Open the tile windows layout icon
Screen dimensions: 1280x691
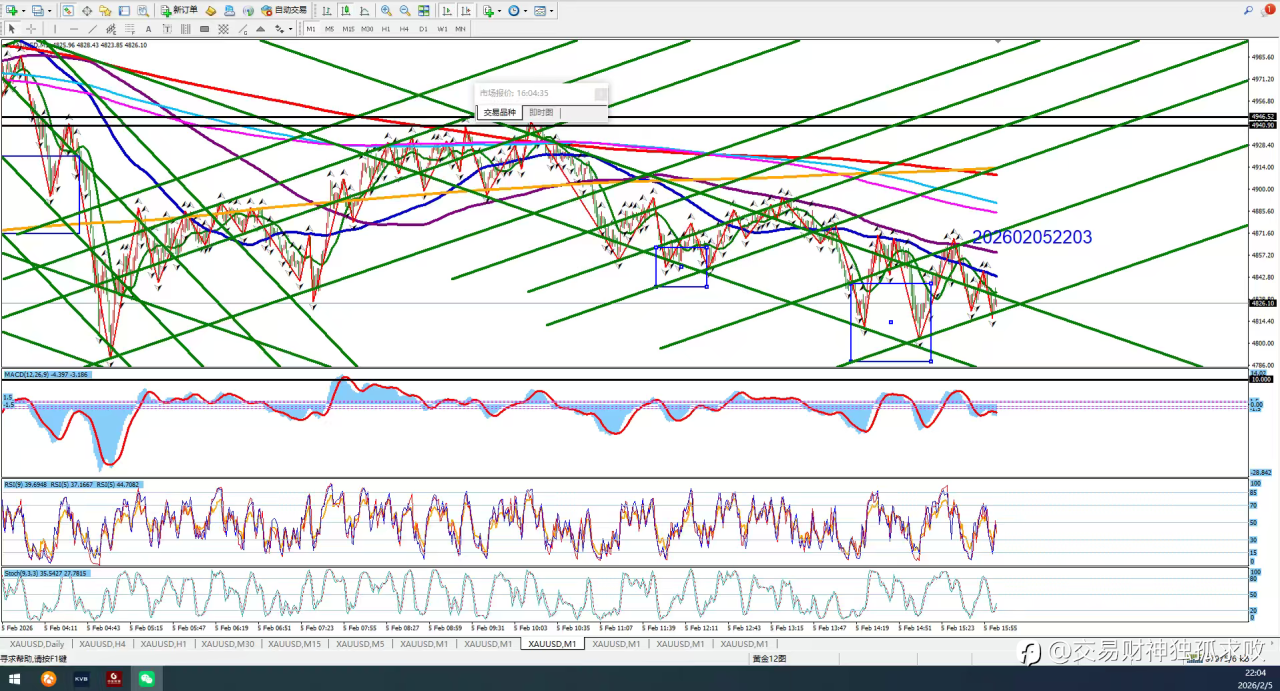click(x=424, y=10)
